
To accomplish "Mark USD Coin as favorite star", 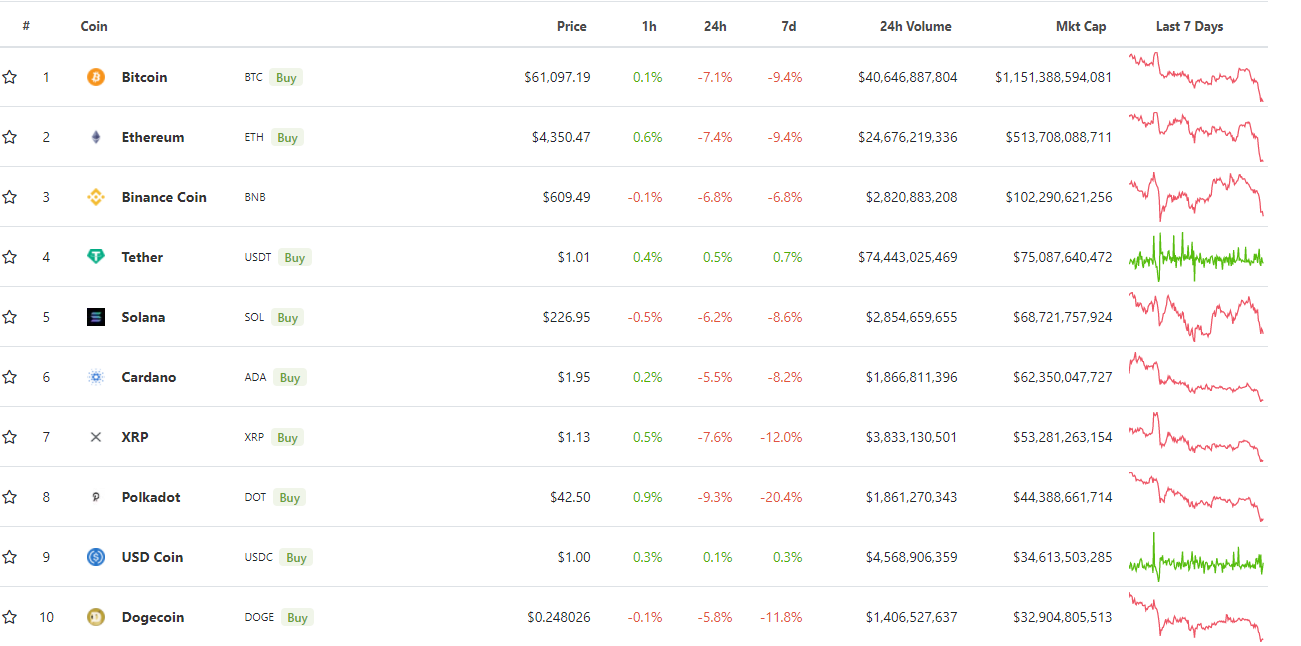I will pos(10,557).
